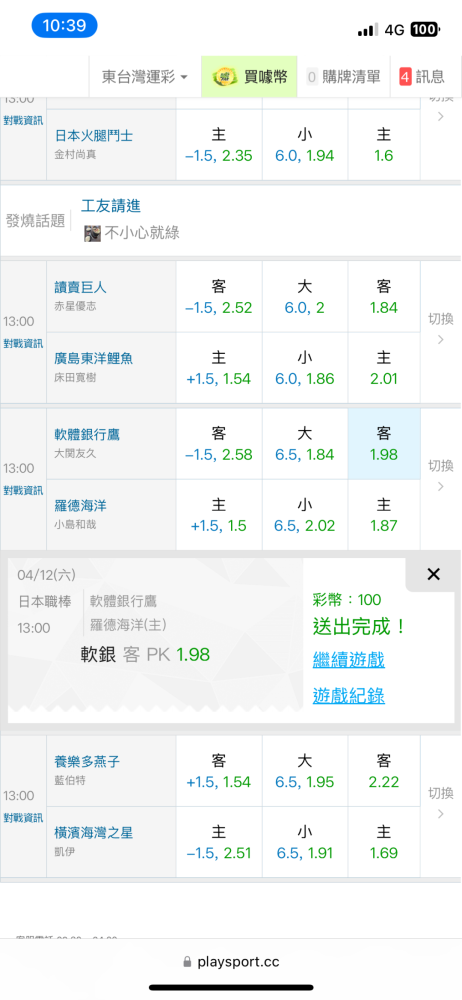Select 小 6.5, 1.91 total for 橫濱
The image size is (462, 1000).
[x=304, y=842]
